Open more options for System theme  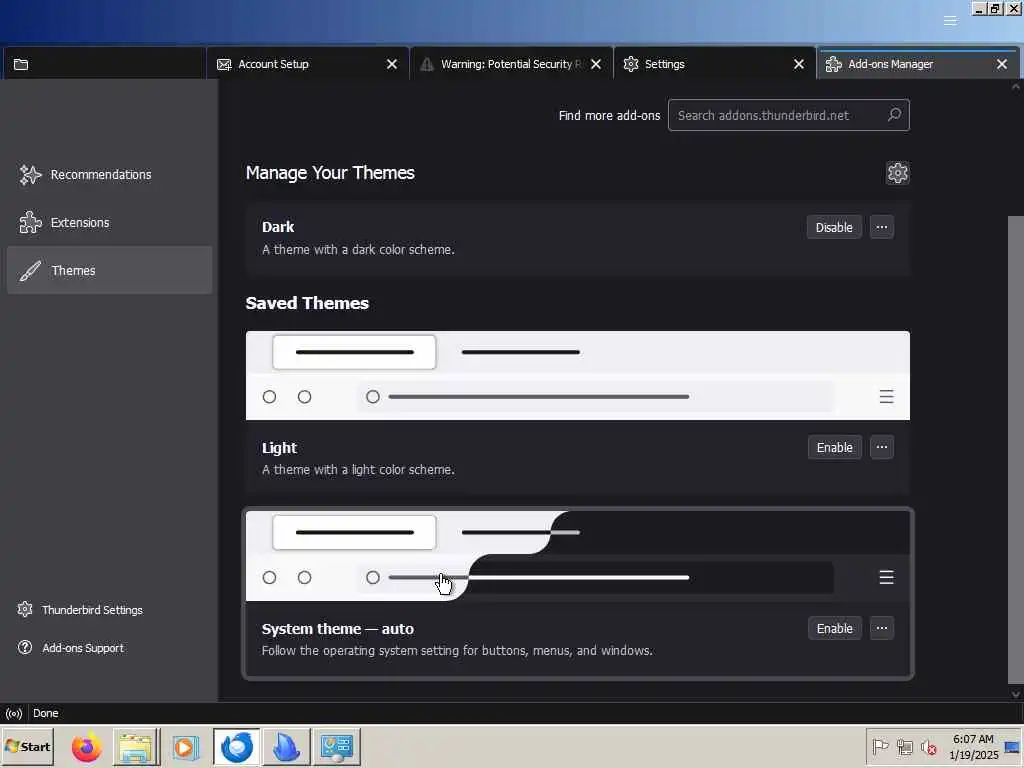882,628
